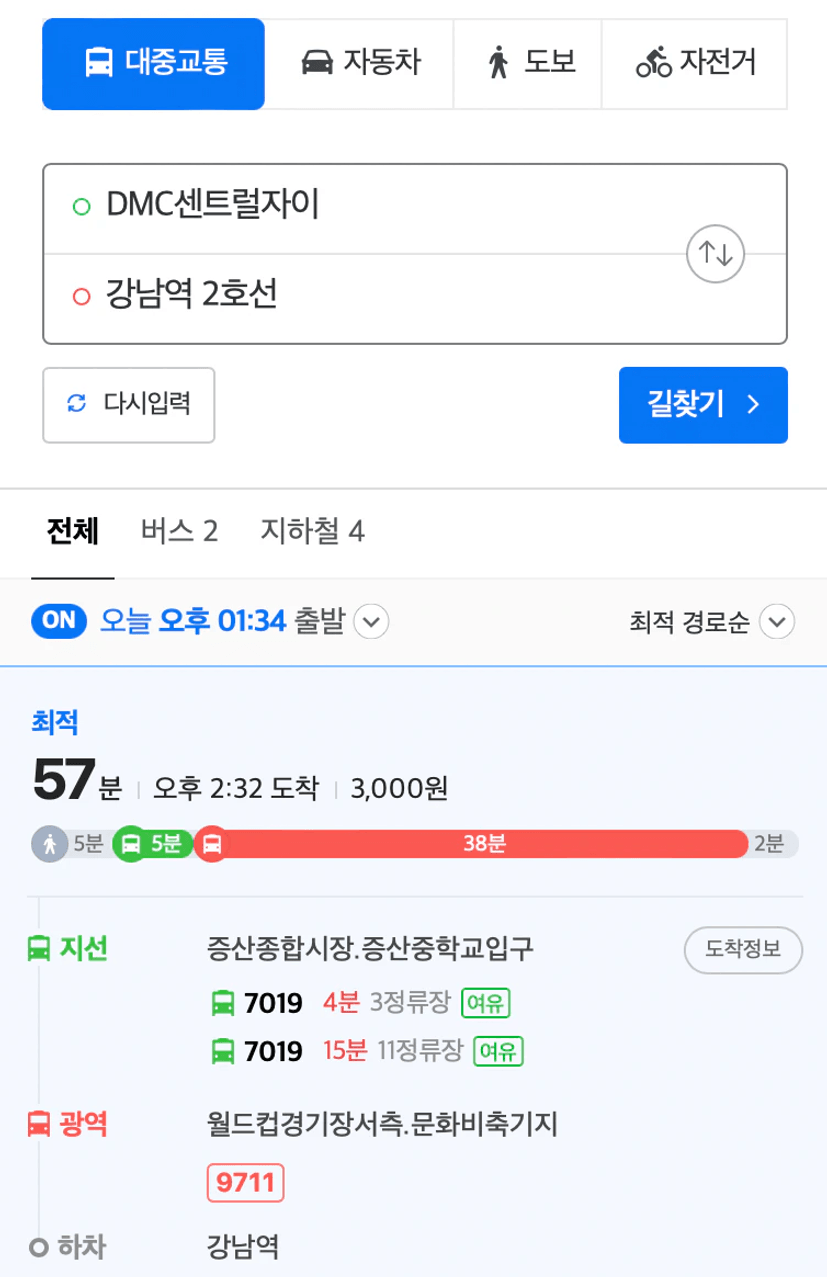Click the walking person icon on route bar
This screenshot has height=1277, width=827.
[49, 844]
